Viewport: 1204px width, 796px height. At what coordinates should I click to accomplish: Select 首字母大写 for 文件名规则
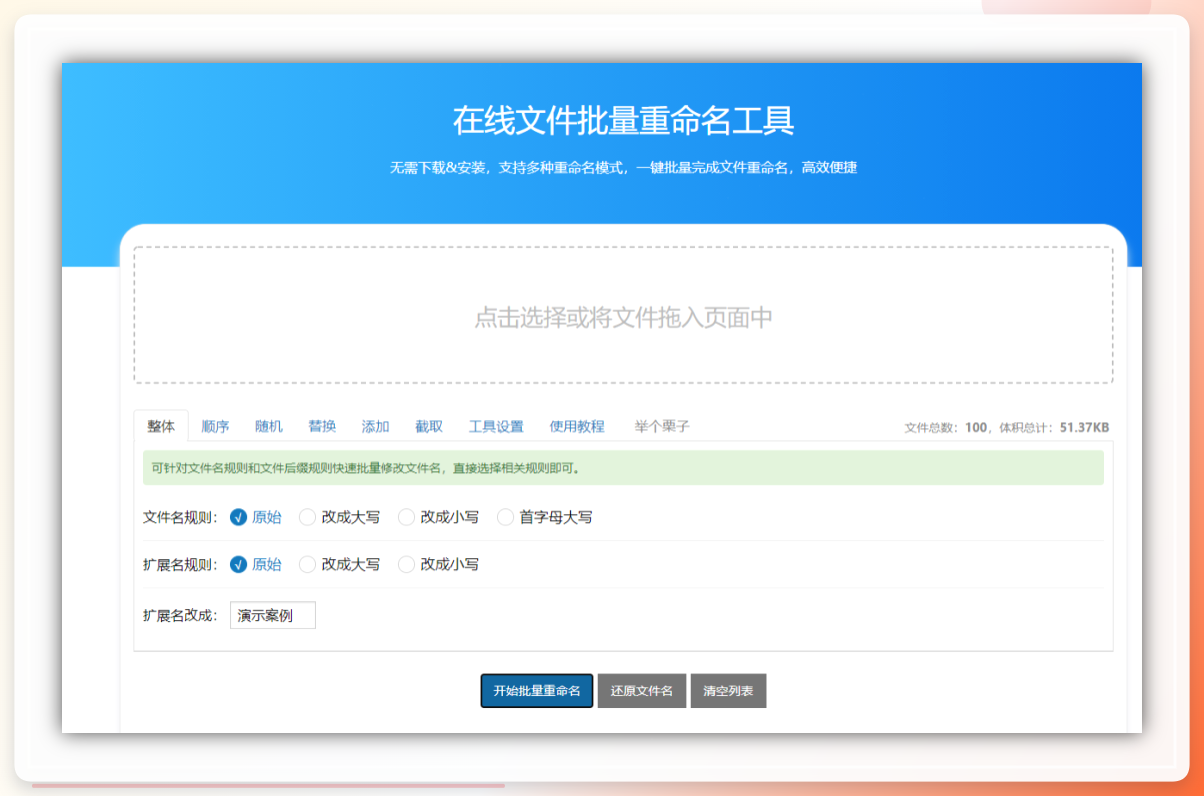pyautogui.click(x=545, y=517)
